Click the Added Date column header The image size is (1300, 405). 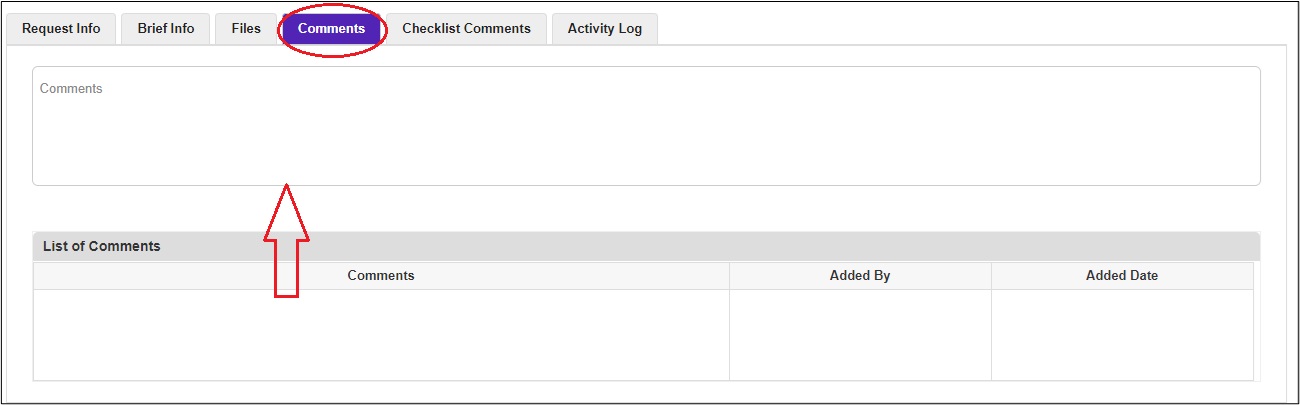1122,276
